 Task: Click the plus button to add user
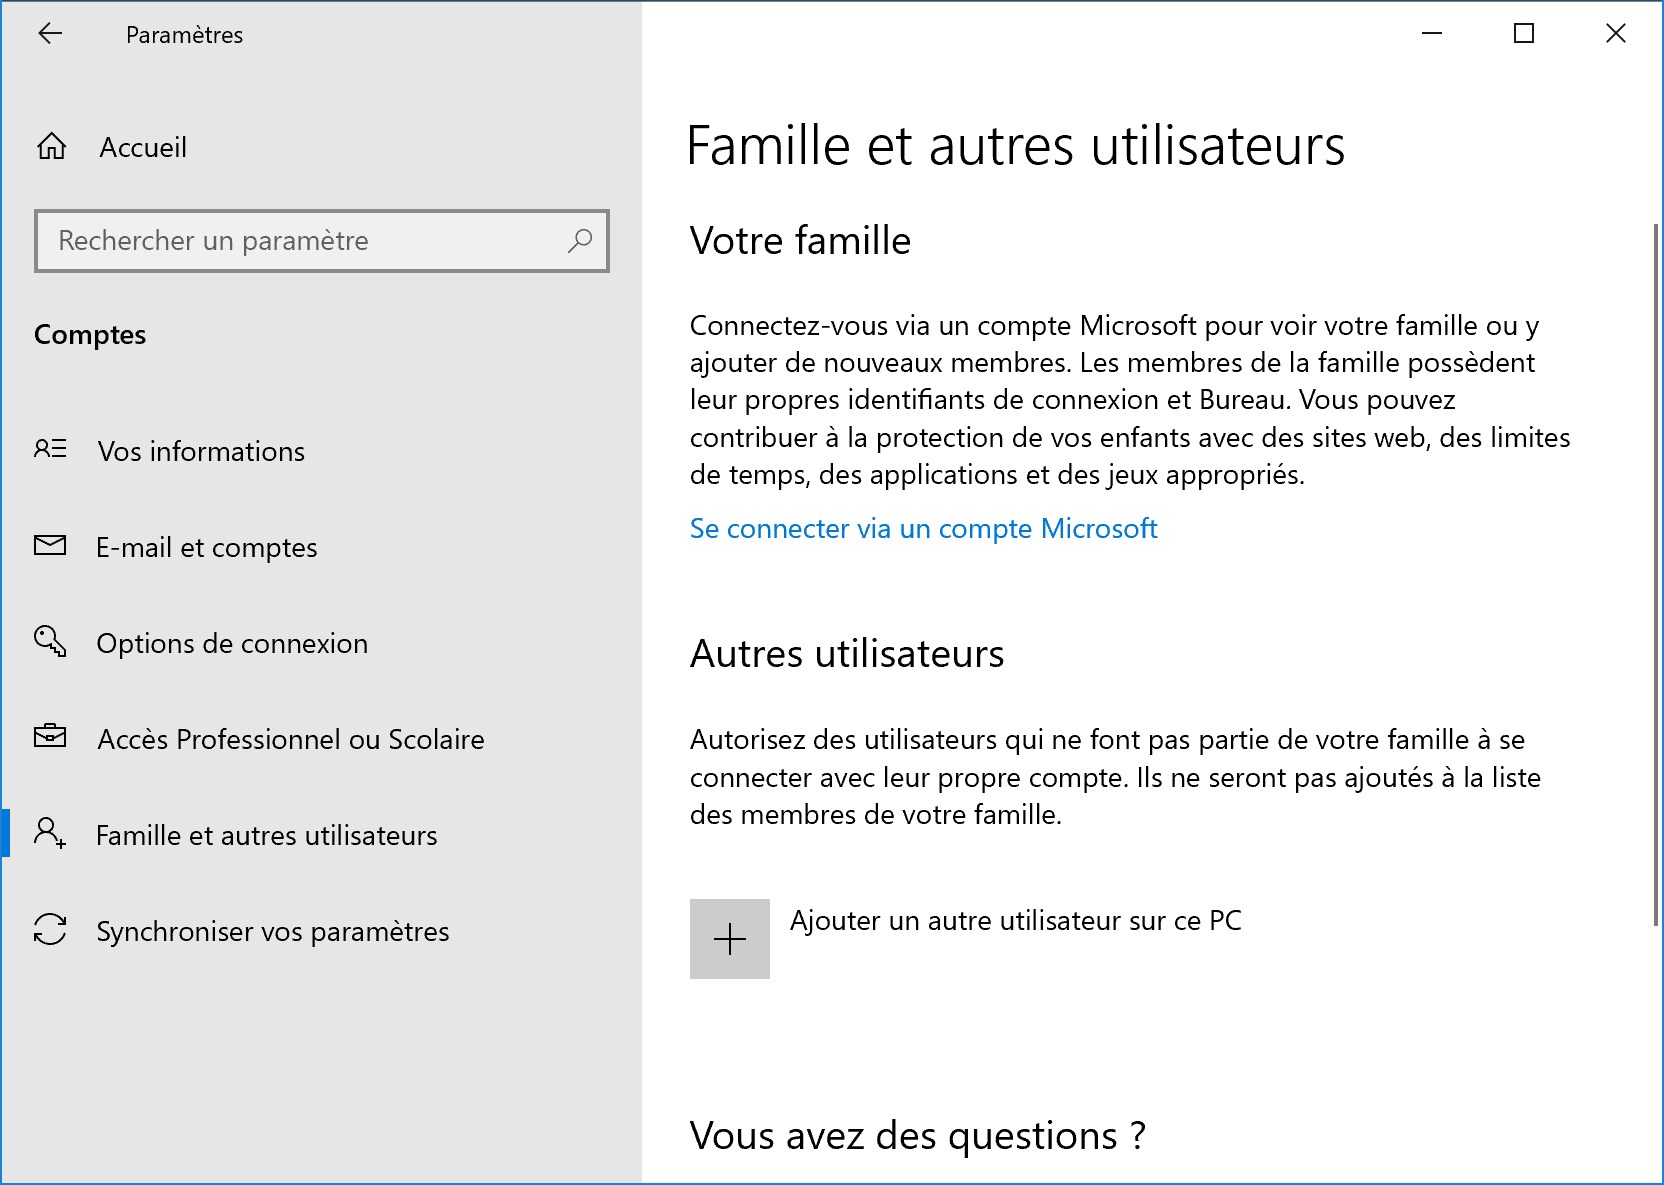pyautogui.click(x=730, y=939)
